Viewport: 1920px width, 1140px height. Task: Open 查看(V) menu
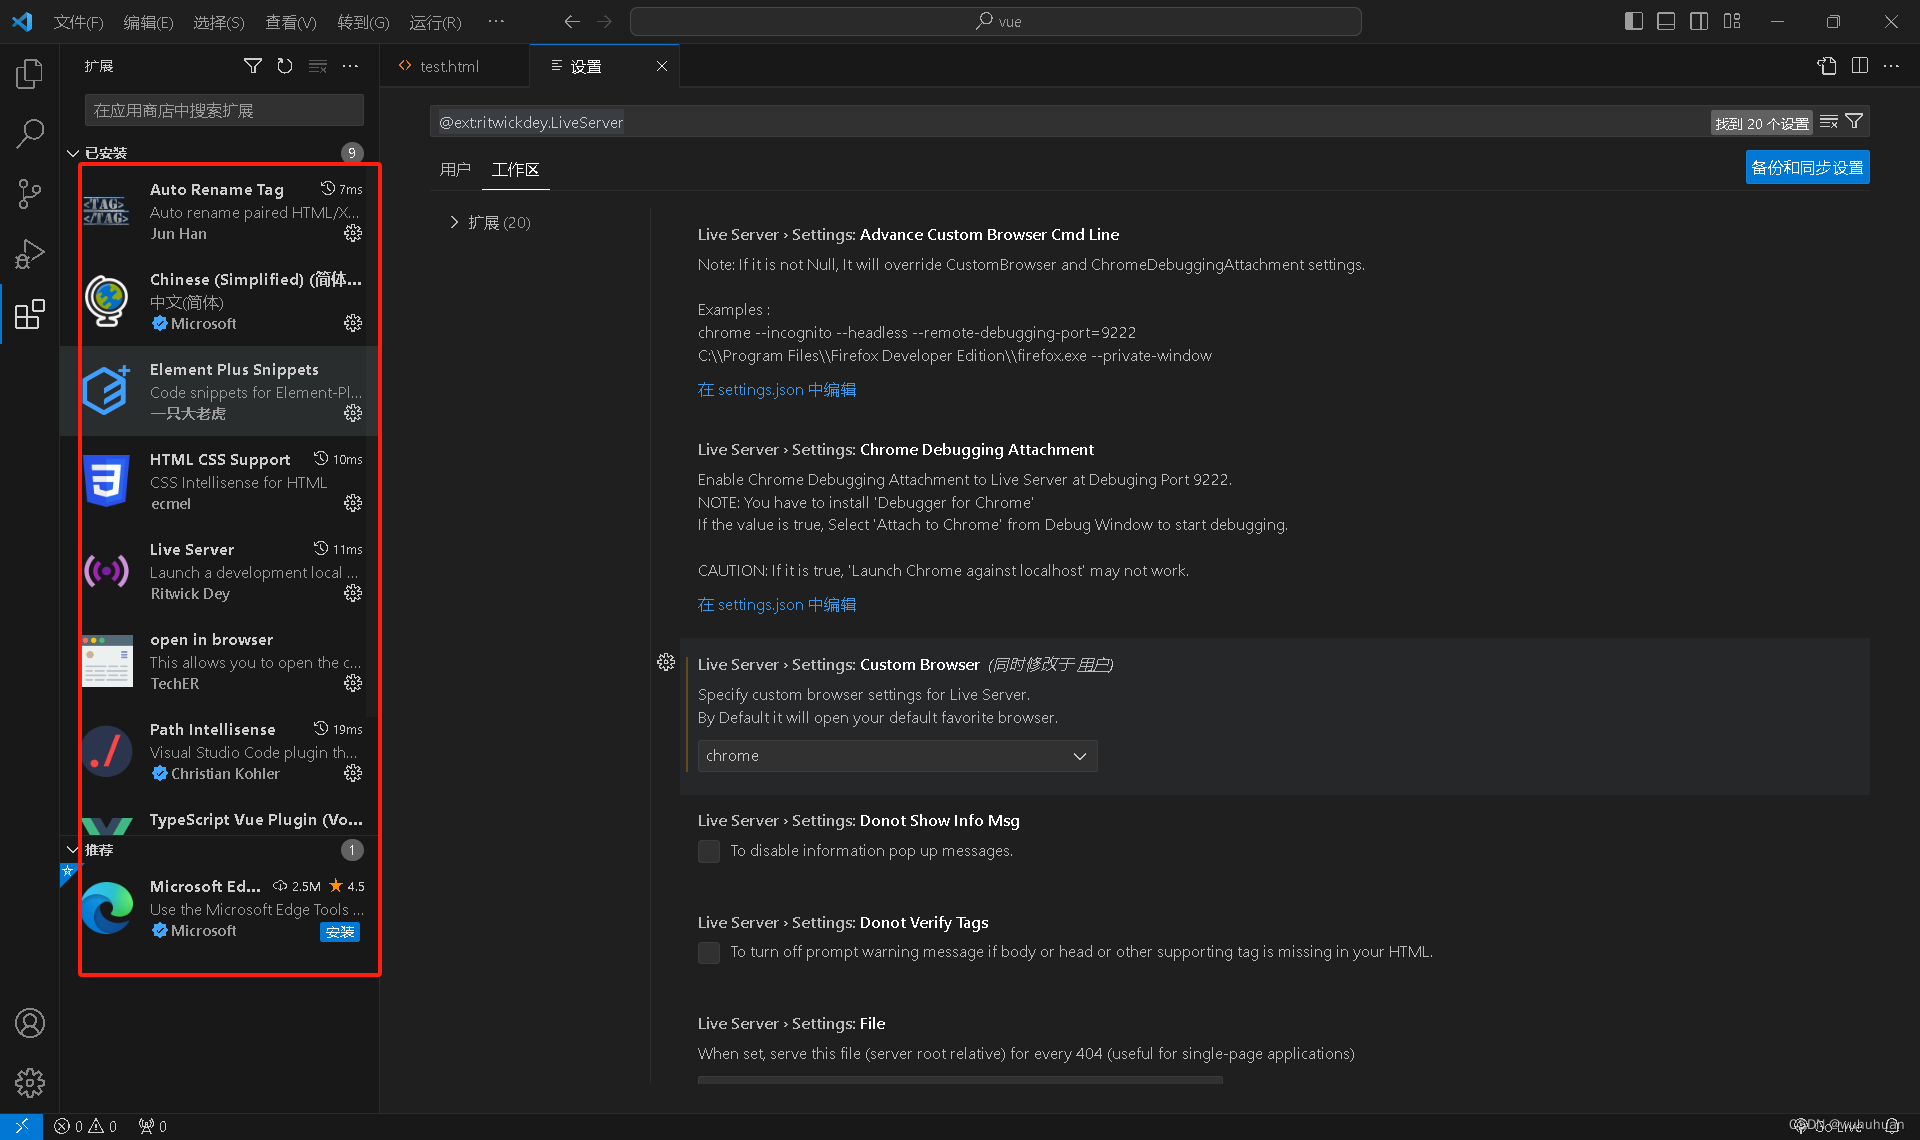click(291, 22)
